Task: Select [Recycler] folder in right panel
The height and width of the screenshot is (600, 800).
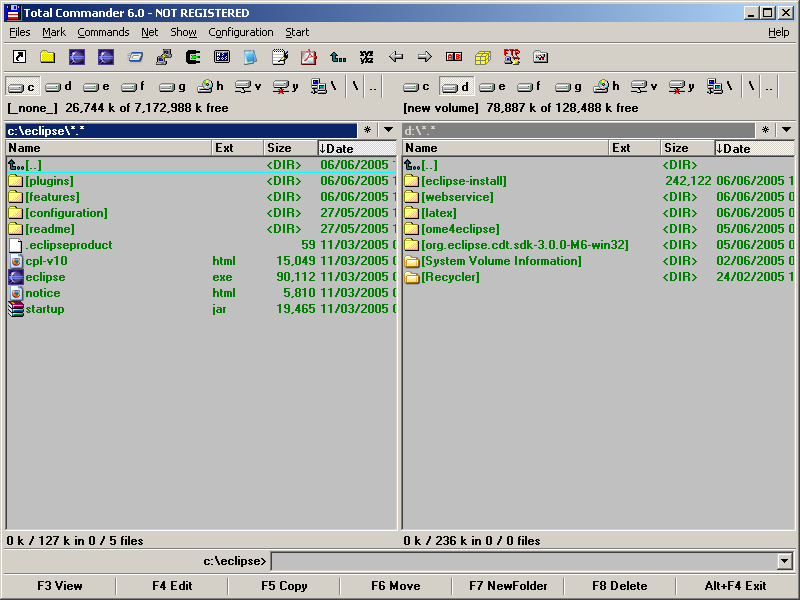Action: coord(599,277)
